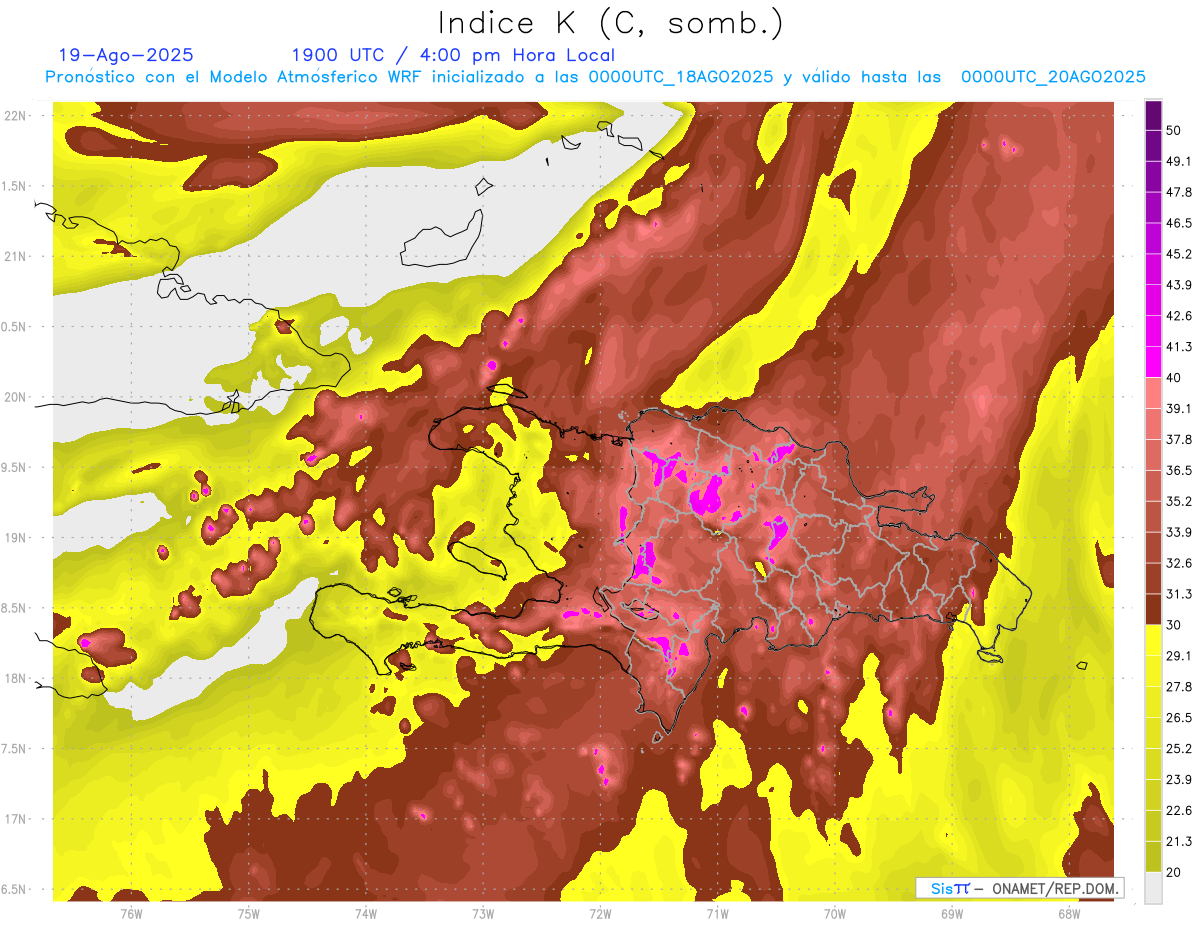Select the "20N" latitude label

pos(15,397)
